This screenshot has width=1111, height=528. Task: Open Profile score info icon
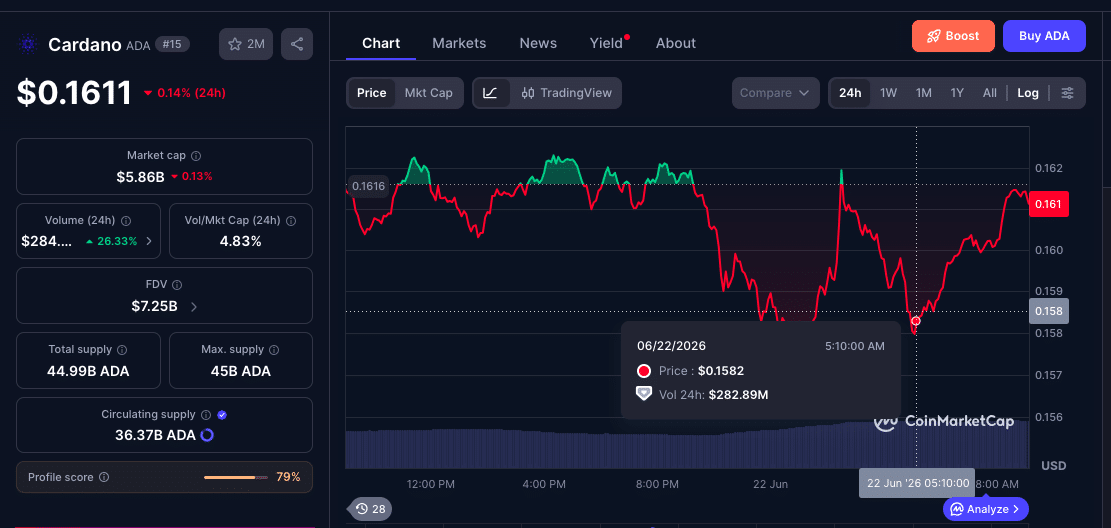(104, 478)
